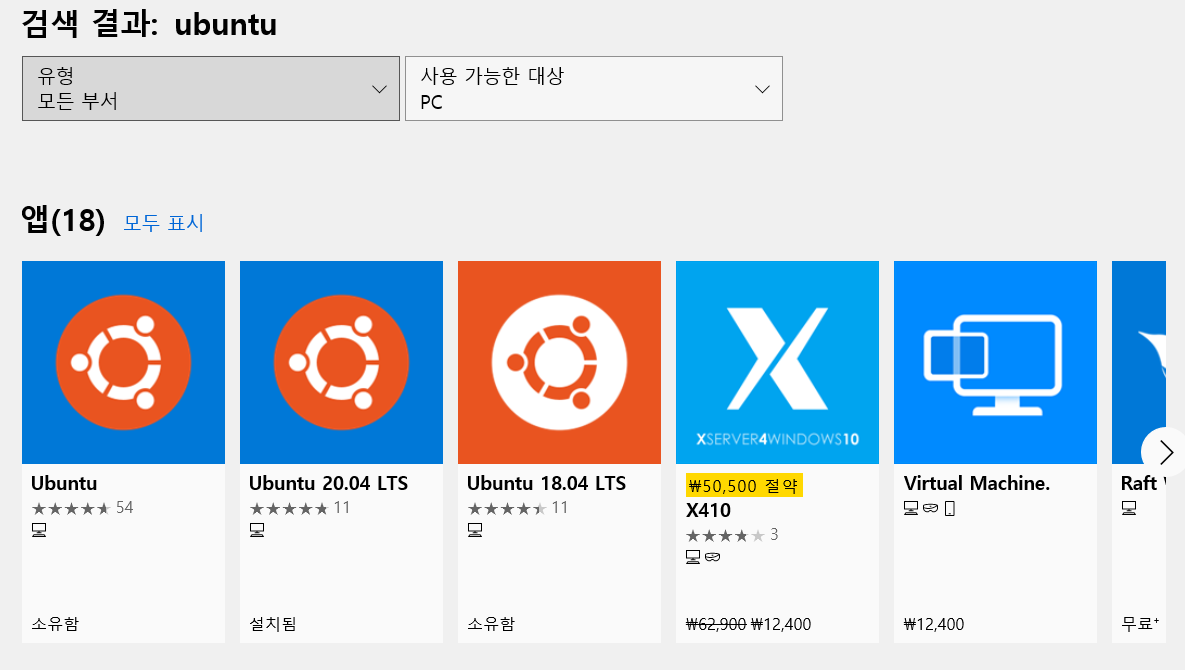
Task: Click X410 sale price ₩12,400
Action: tap(781, 625)
